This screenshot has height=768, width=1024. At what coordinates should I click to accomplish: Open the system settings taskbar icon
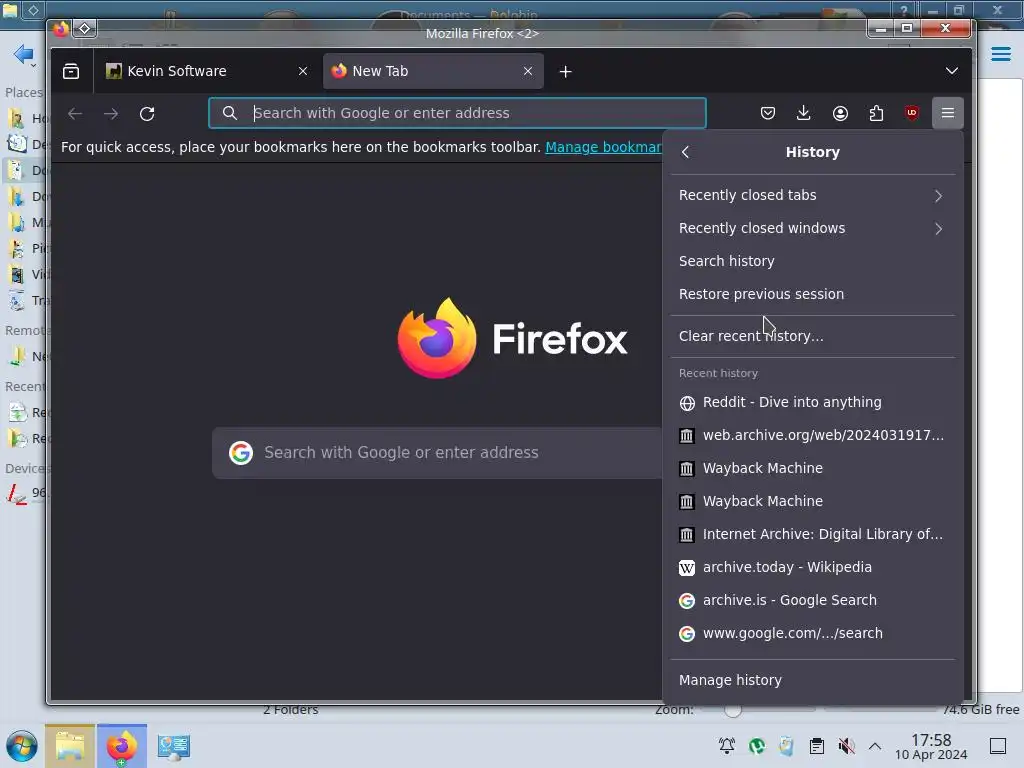coord(174,746)
